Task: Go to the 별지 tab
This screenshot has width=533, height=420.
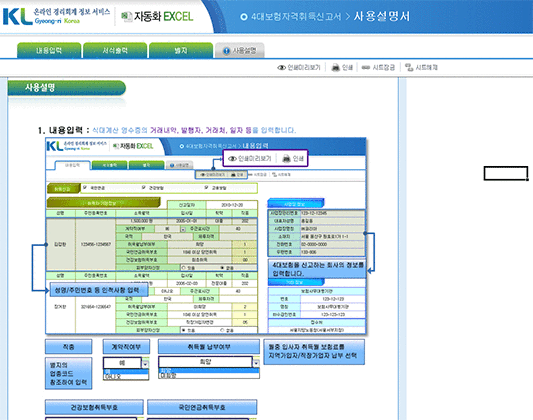Action: click(181, 51)
